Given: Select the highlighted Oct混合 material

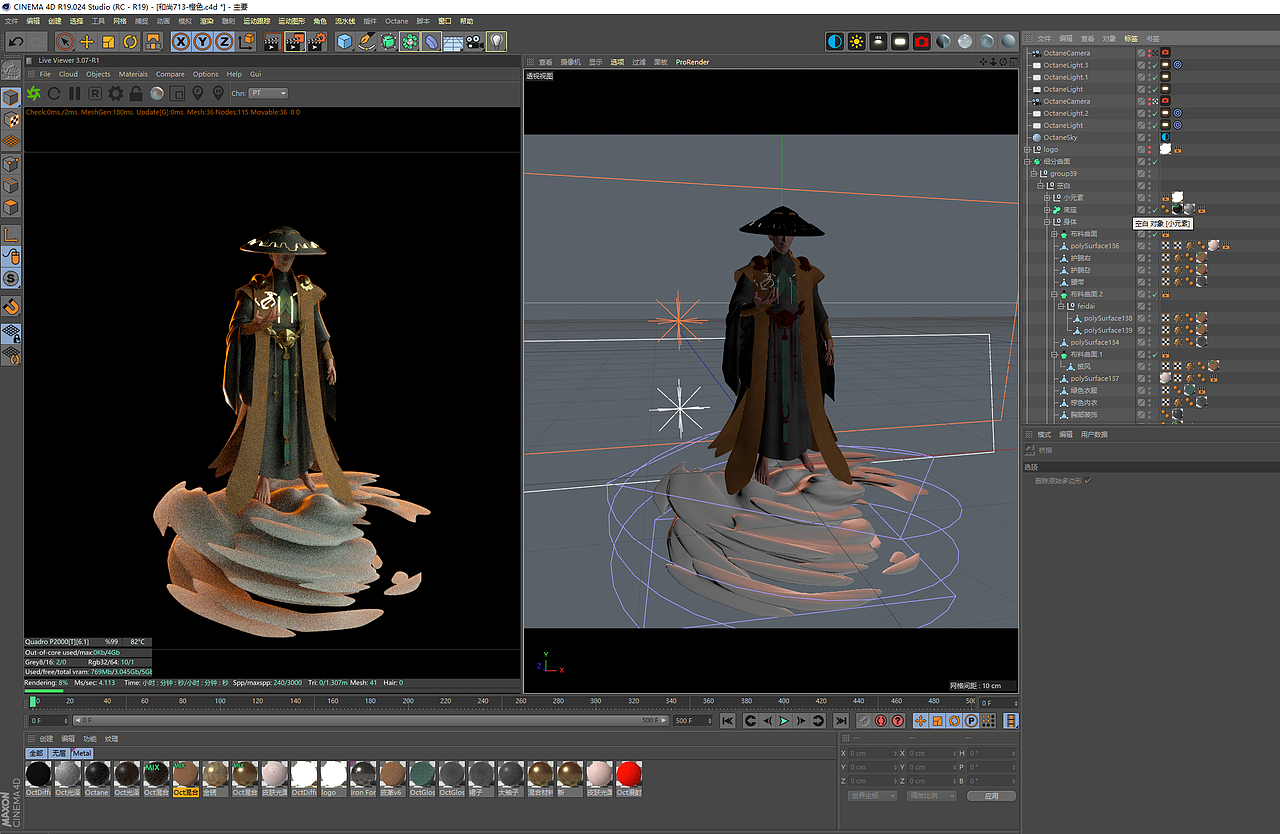Looking at the screenshot, I should tap(186, 778).
